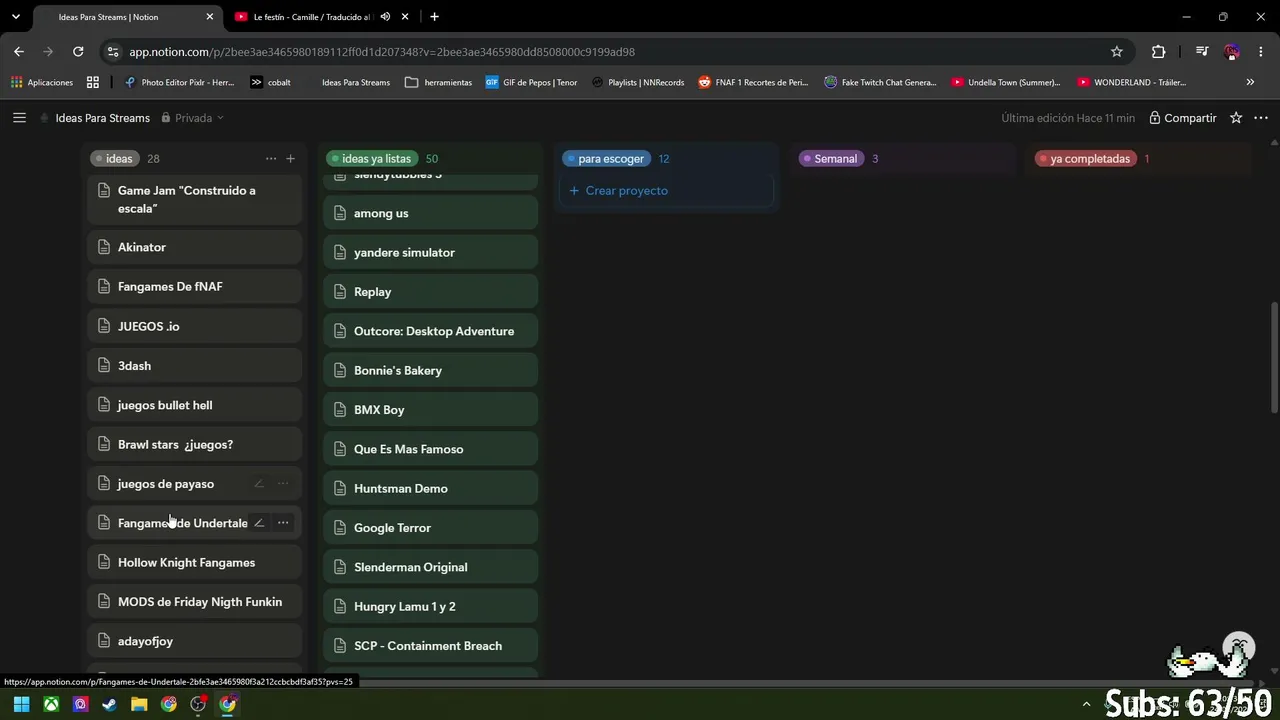
Task: Open the Chrome three-dot menu
Action: [x=1260, y=52]
